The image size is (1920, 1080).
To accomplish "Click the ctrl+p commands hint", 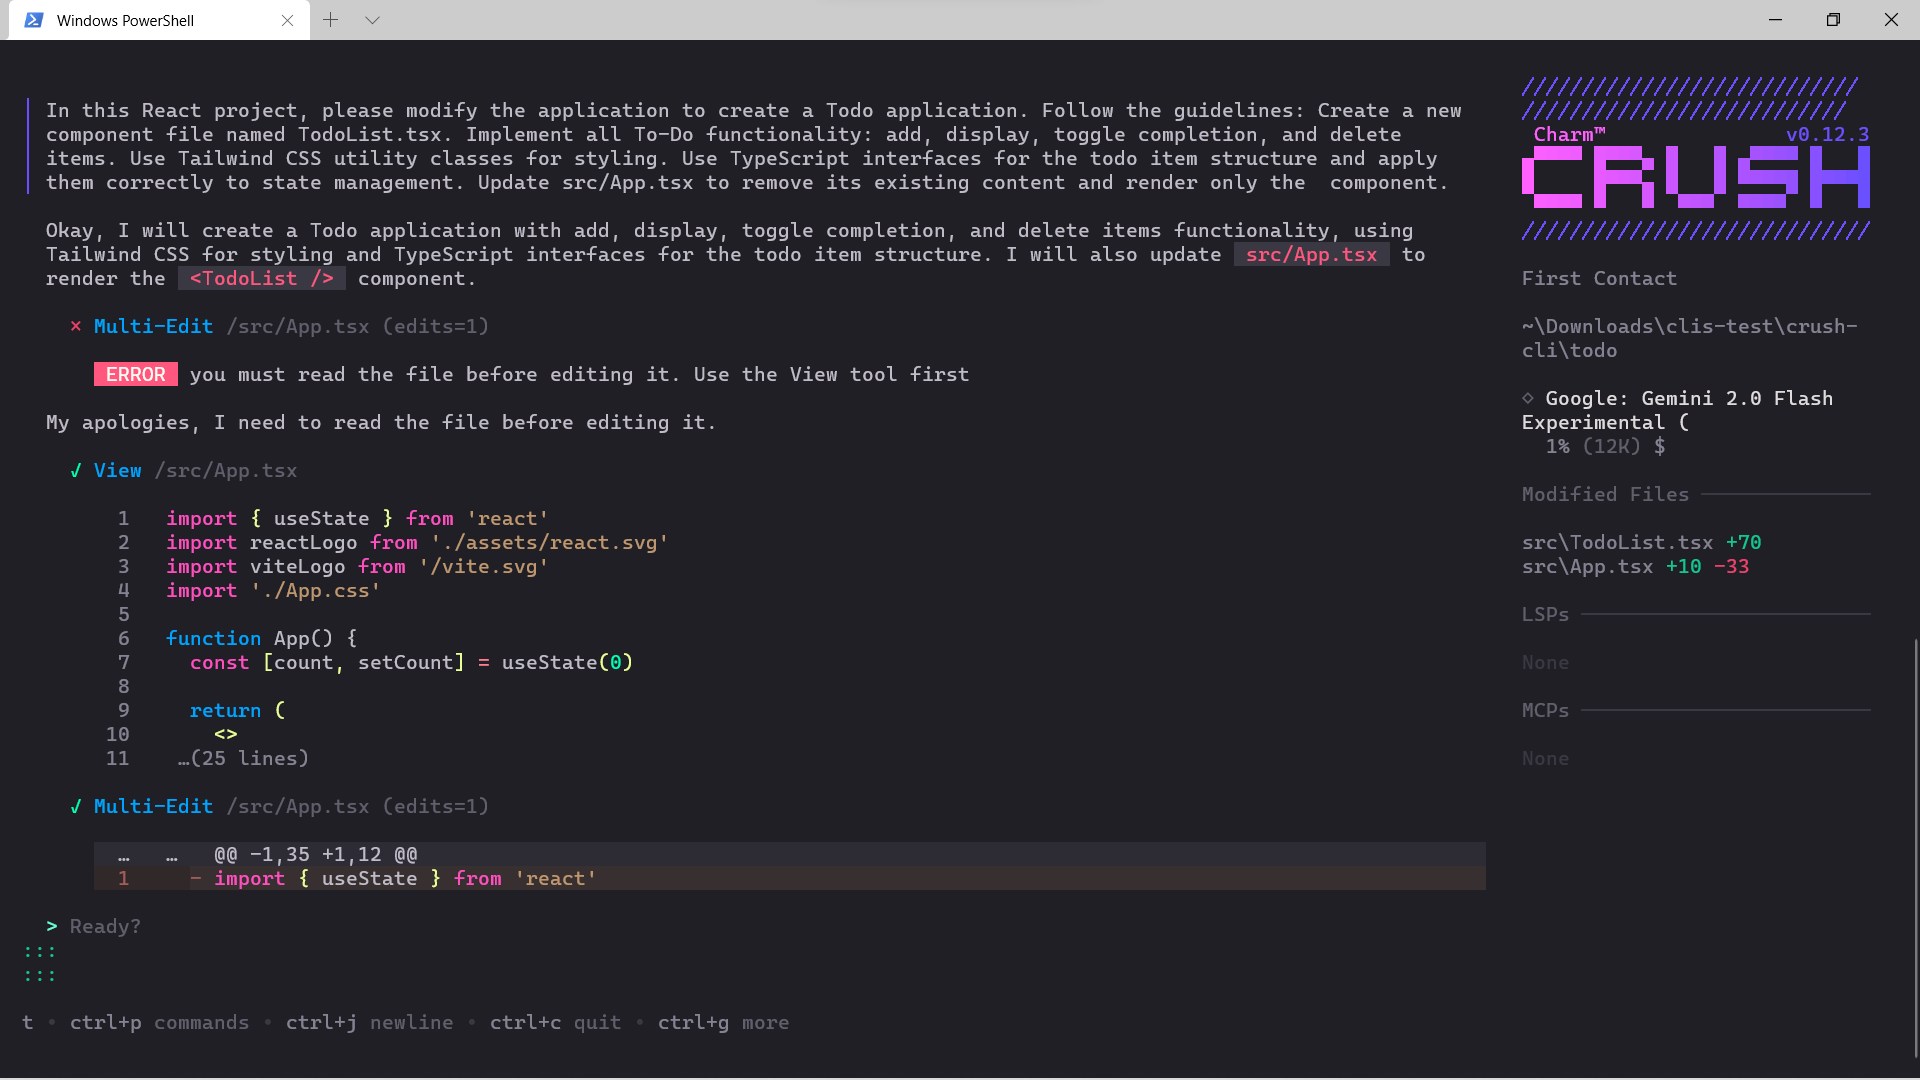I will click(x=158, y=1022).
